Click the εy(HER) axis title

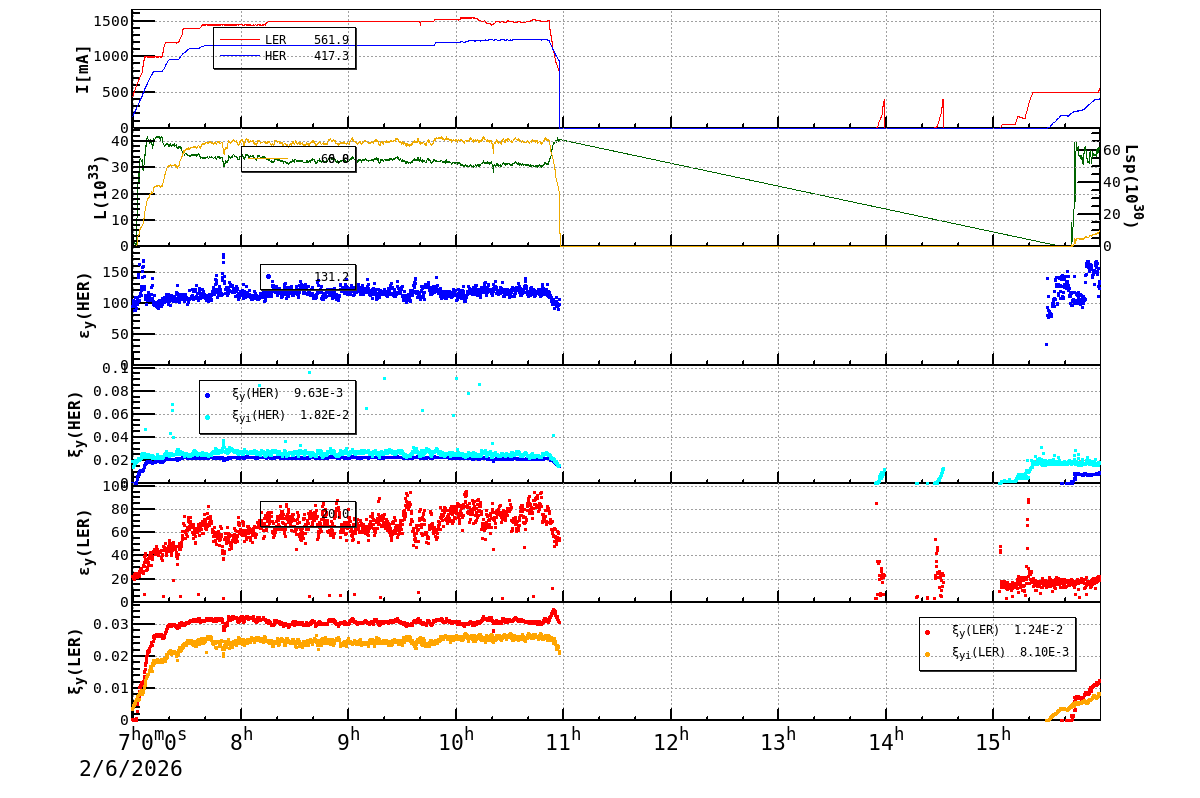[84, 304]
